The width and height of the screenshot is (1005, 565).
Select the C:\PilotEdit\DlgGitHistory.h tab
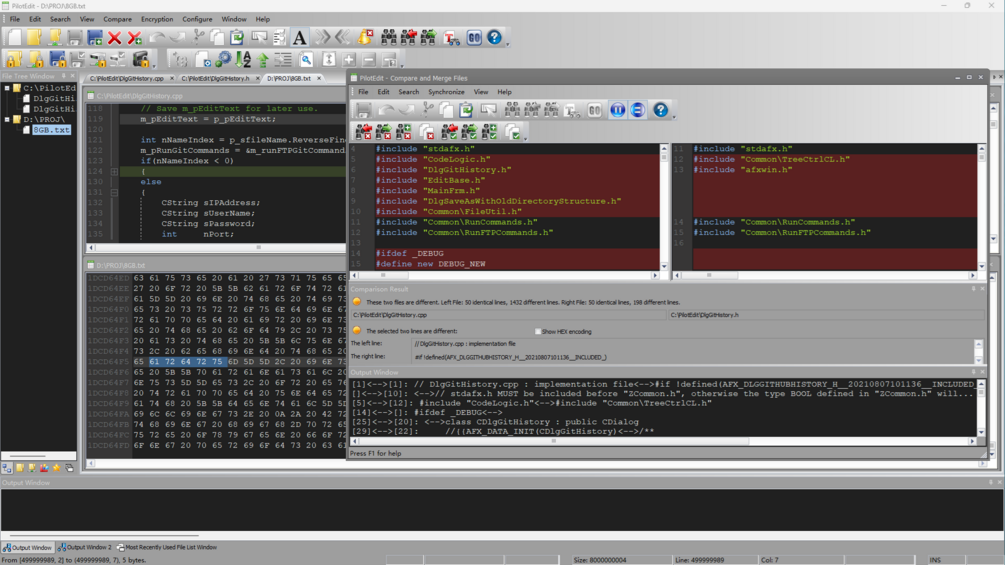pyautogui.click(x=215, y=78)
